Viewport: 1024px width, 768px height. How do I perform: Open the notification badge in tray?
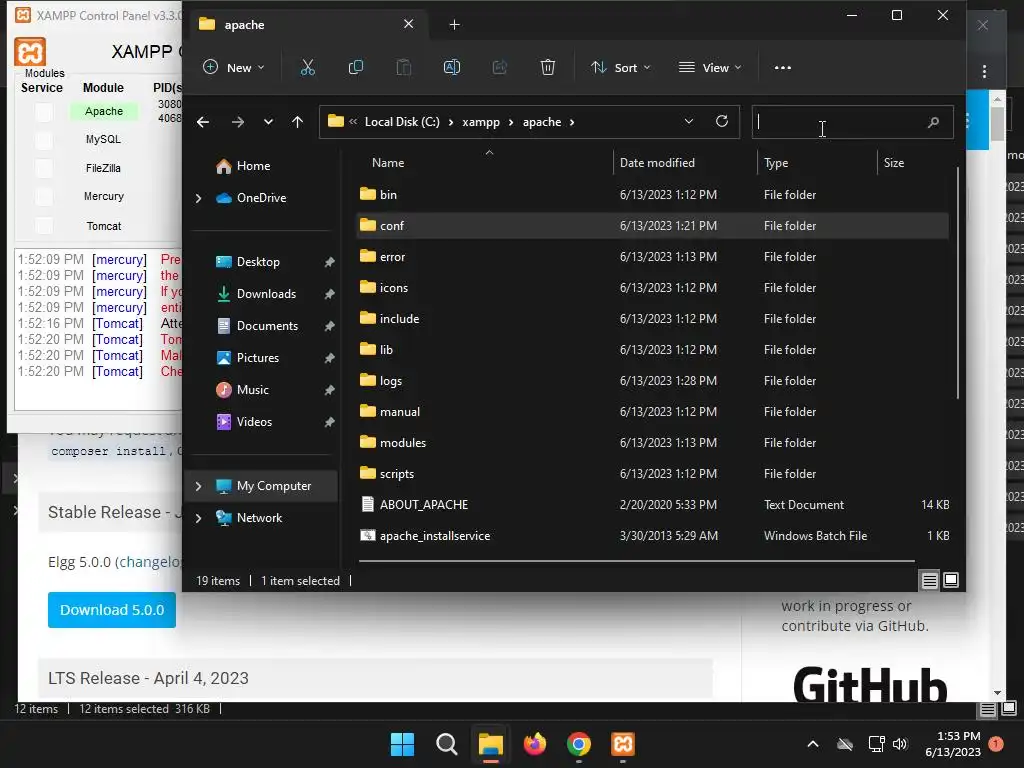click(996, 744)
